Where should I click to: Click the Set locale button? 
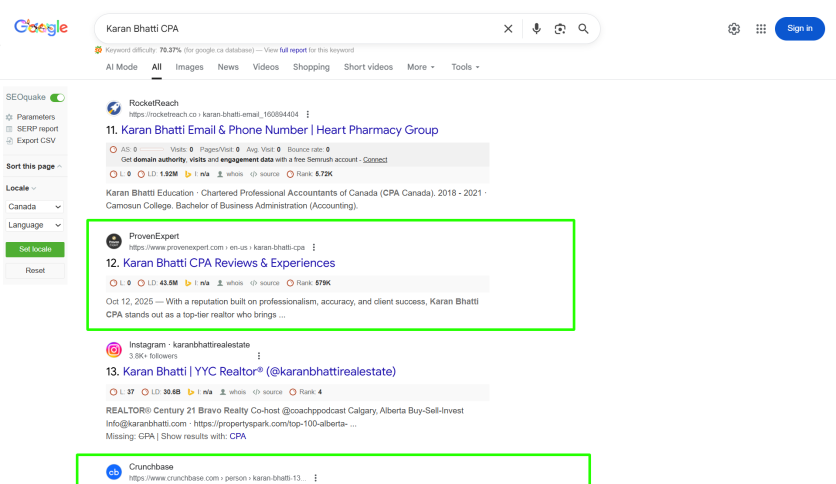(x=35, y=249)
